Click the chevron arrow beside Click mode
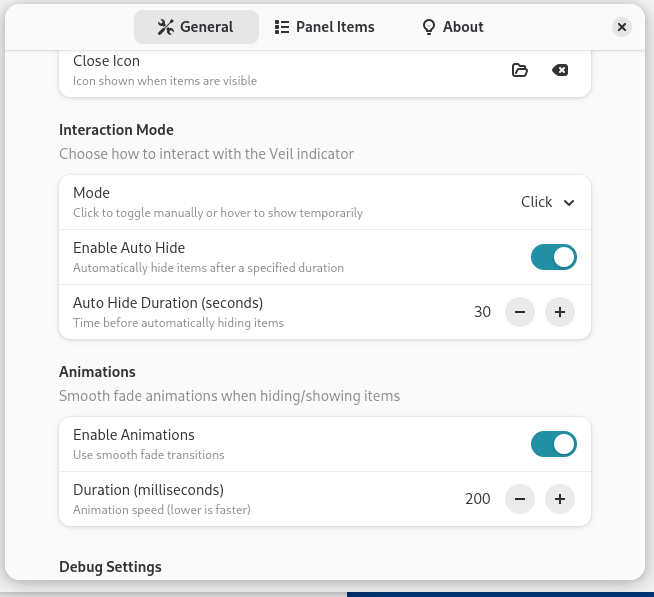 tap(569, 203)
